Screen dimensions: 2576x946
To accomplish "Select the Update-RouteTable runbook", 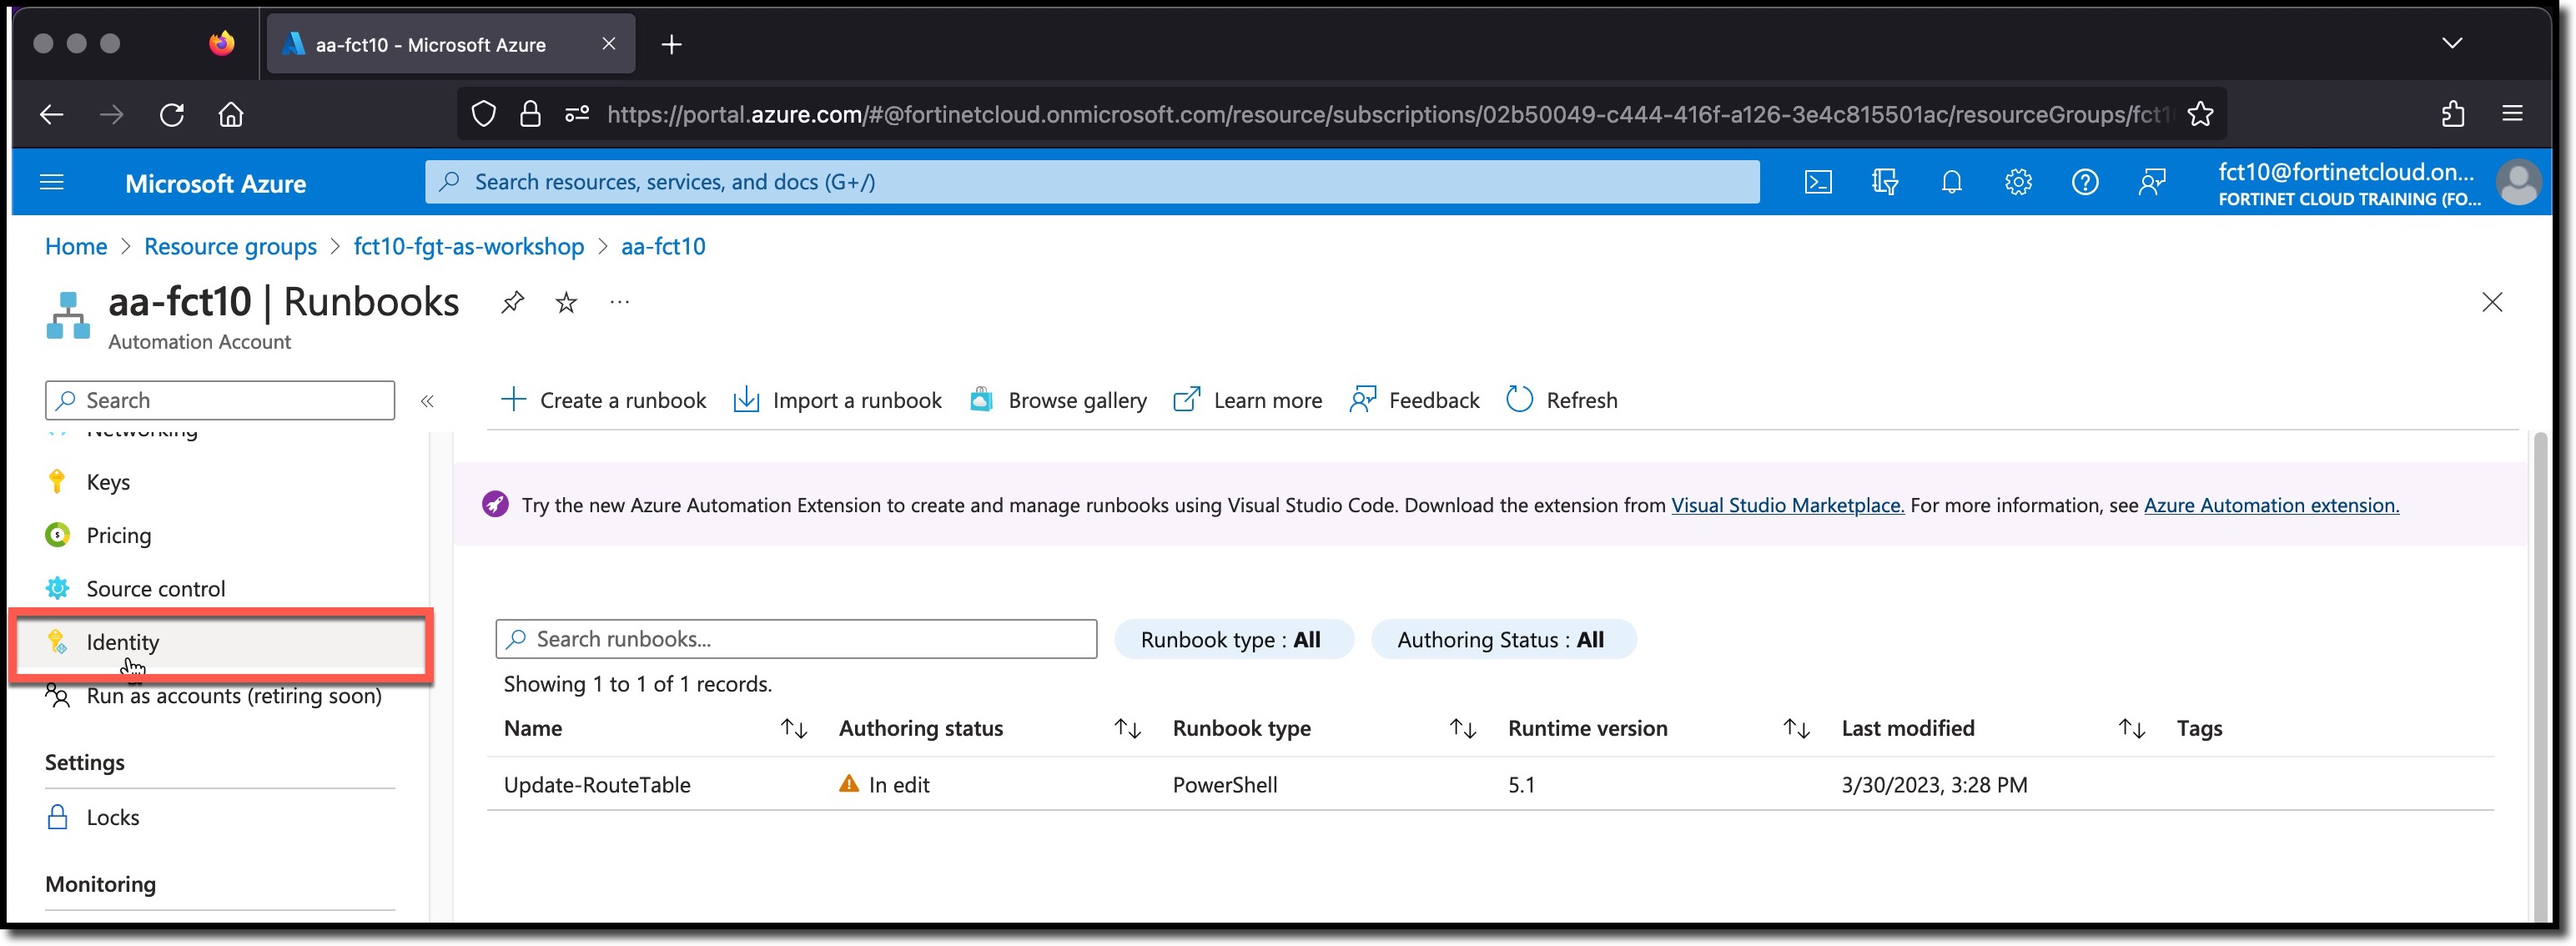I will (x=596, y=783).
